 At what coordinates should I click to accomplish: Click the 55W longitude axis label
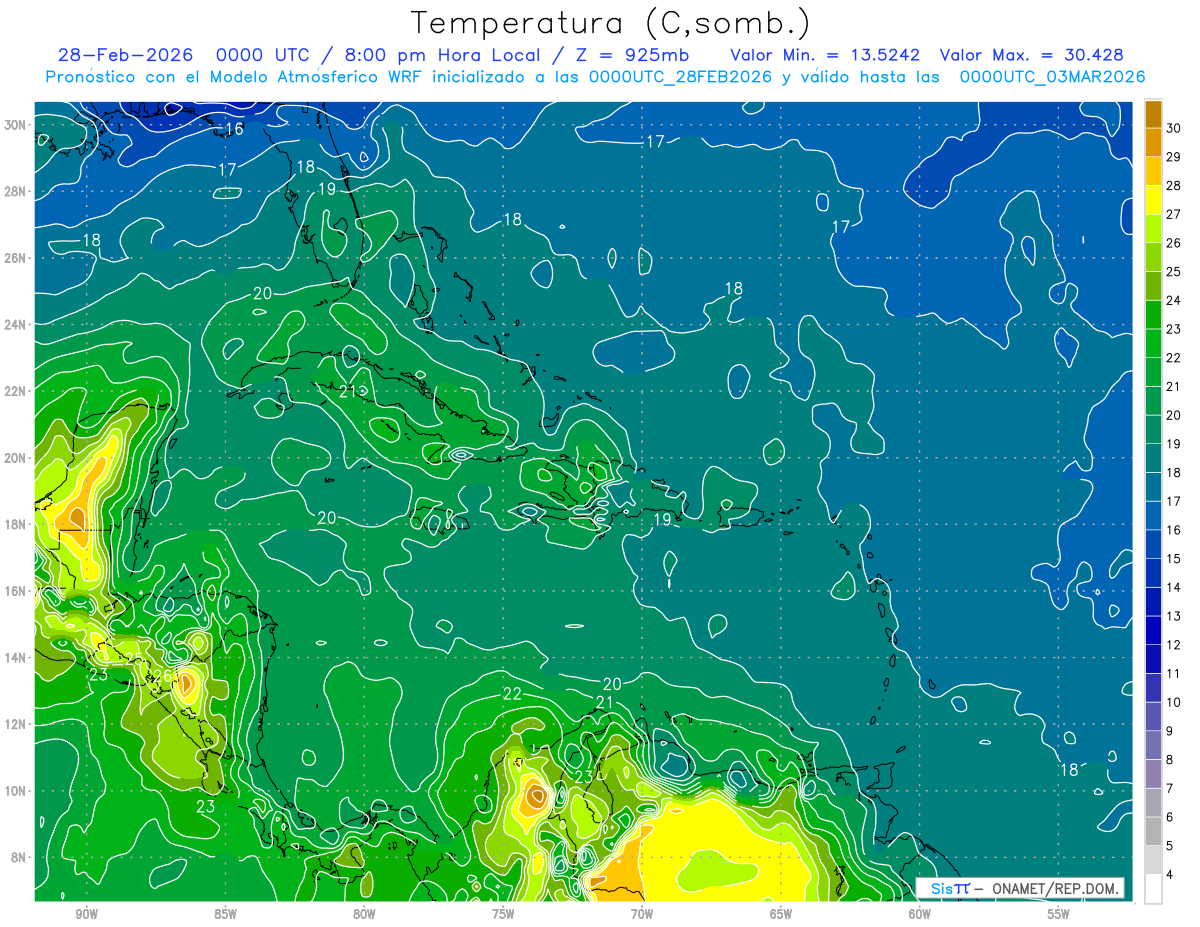click(1059, 915)
